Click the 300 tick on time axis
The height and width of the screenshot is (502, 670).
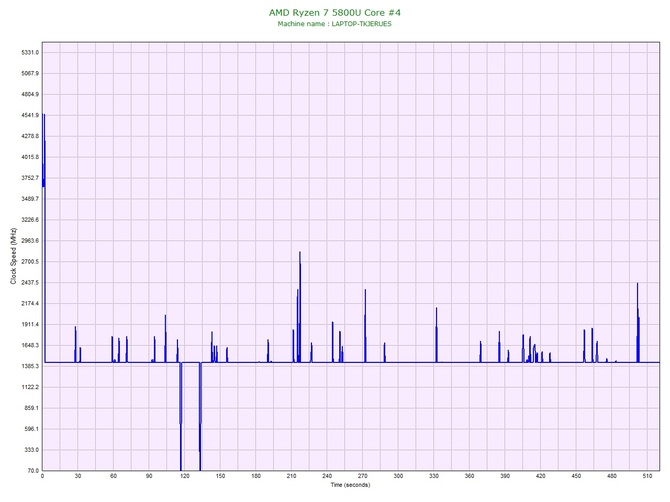(x=398, y=476)
